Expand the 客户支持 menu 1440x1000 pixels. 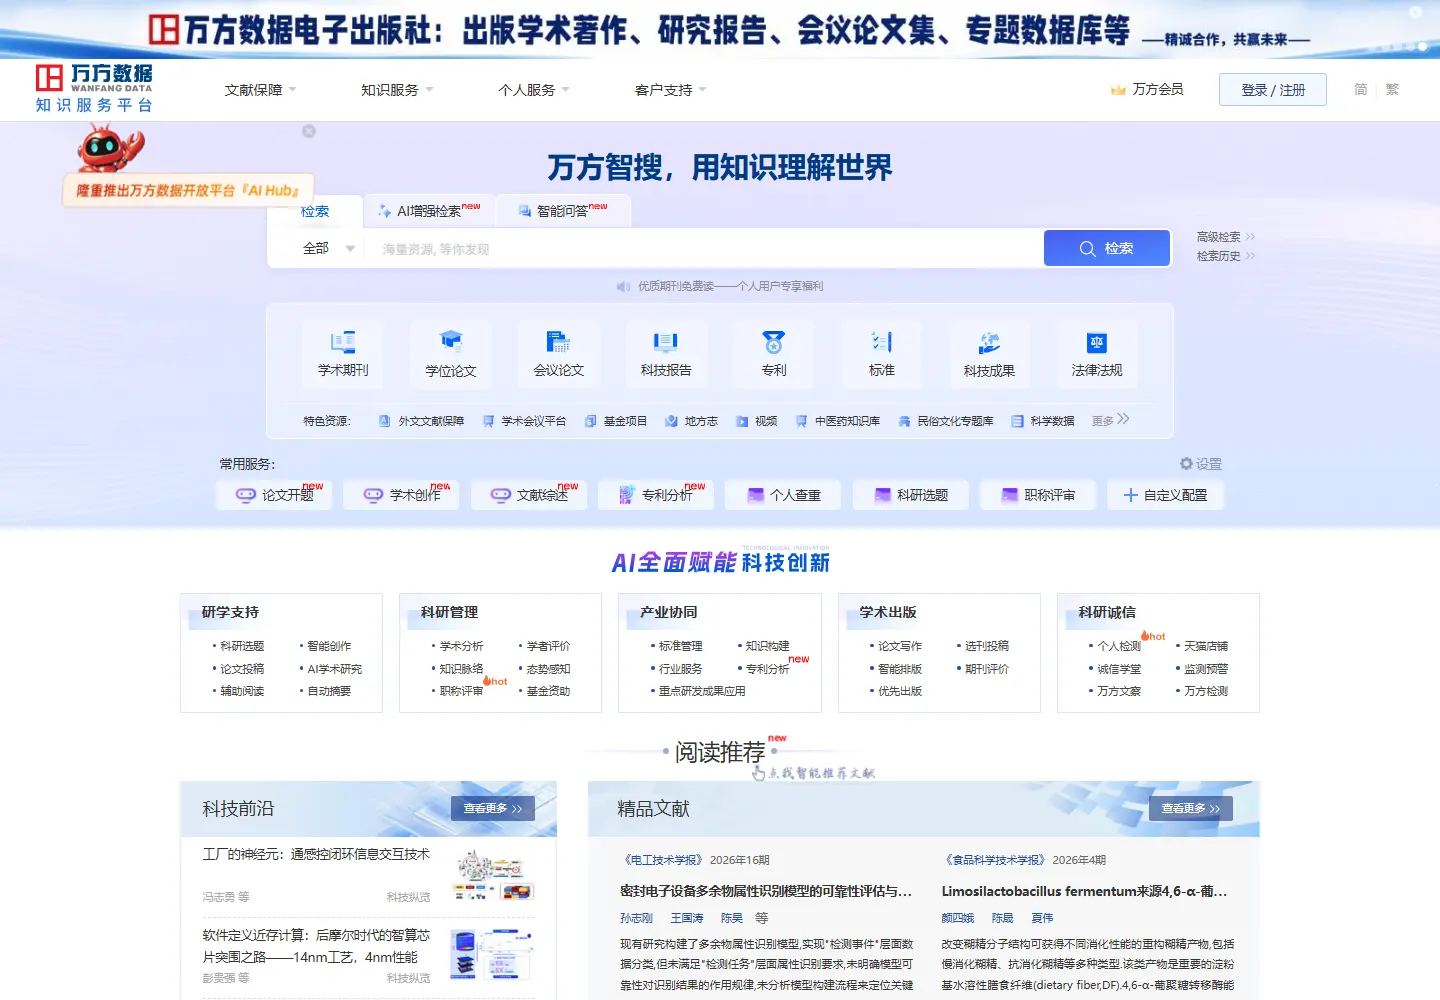671,90
